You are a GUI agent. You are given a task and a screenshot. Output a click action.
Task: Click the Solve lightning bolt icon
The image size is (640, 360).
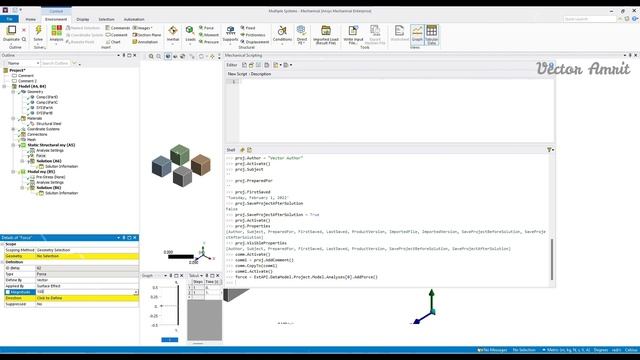point(38,30)
